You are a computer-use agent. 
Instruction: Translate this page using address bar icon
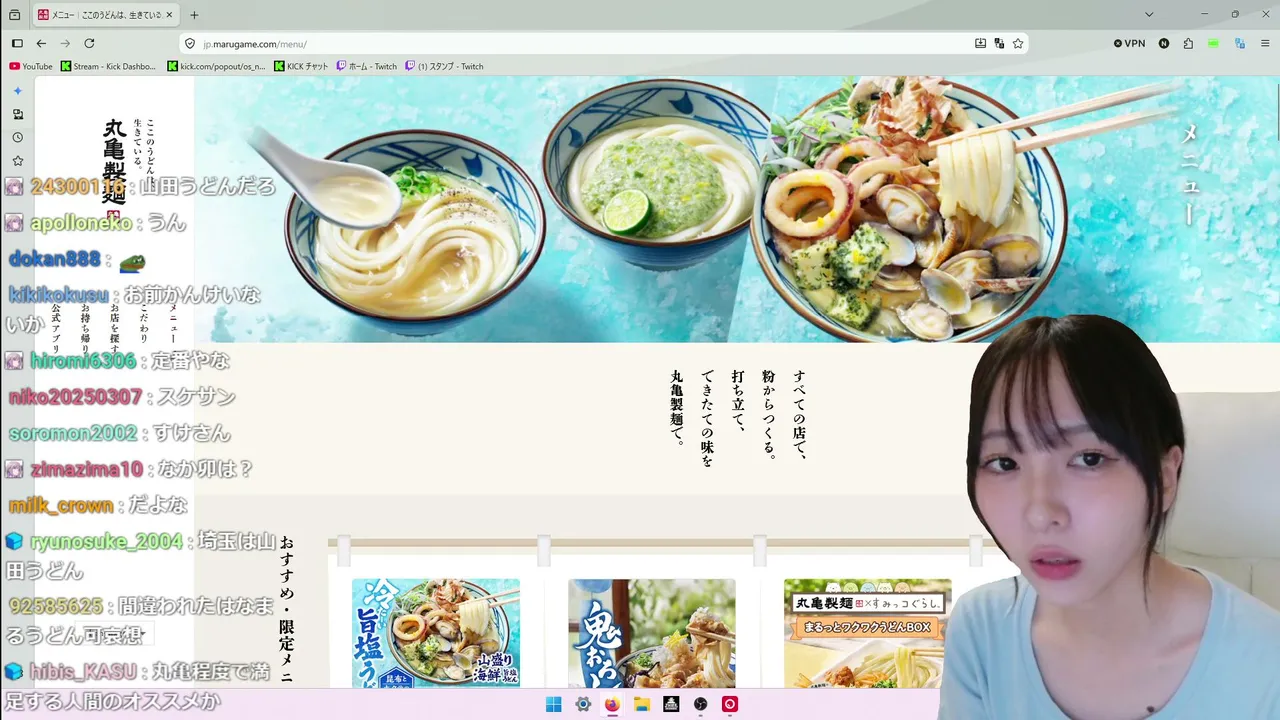(x=999, y=44)
